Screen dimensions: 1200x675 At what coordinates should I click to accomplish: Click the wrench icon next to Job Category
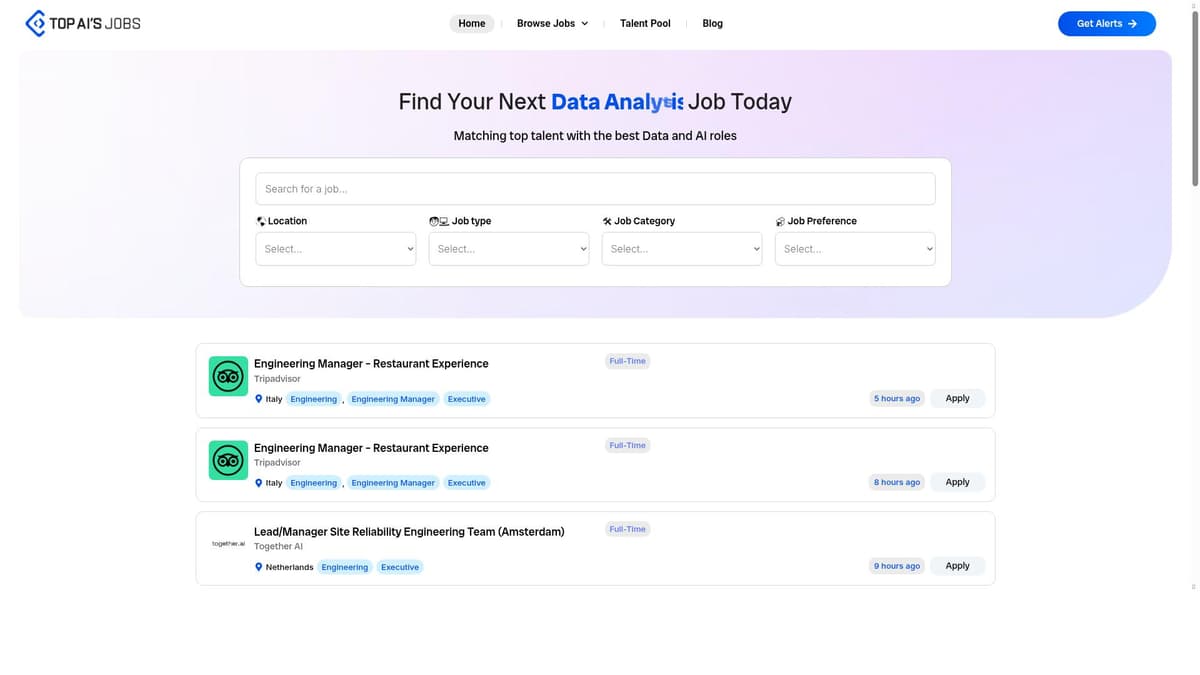pos(607,220)
